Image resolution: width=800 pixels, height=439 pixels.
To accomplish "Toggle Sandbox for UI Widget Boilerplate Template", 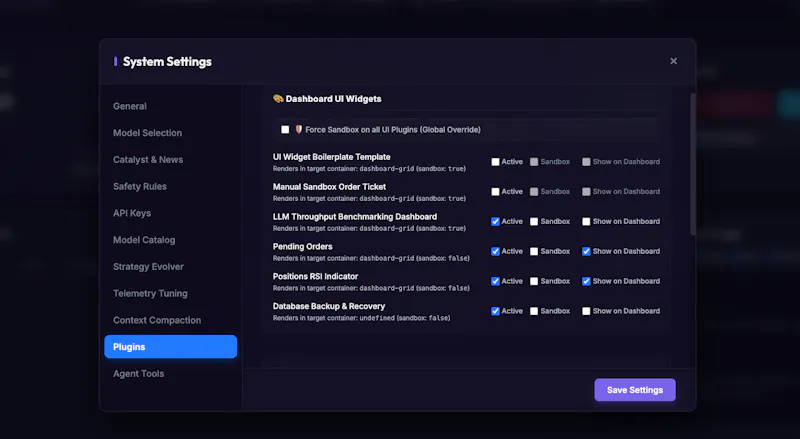I will click(x=534, y=162).
